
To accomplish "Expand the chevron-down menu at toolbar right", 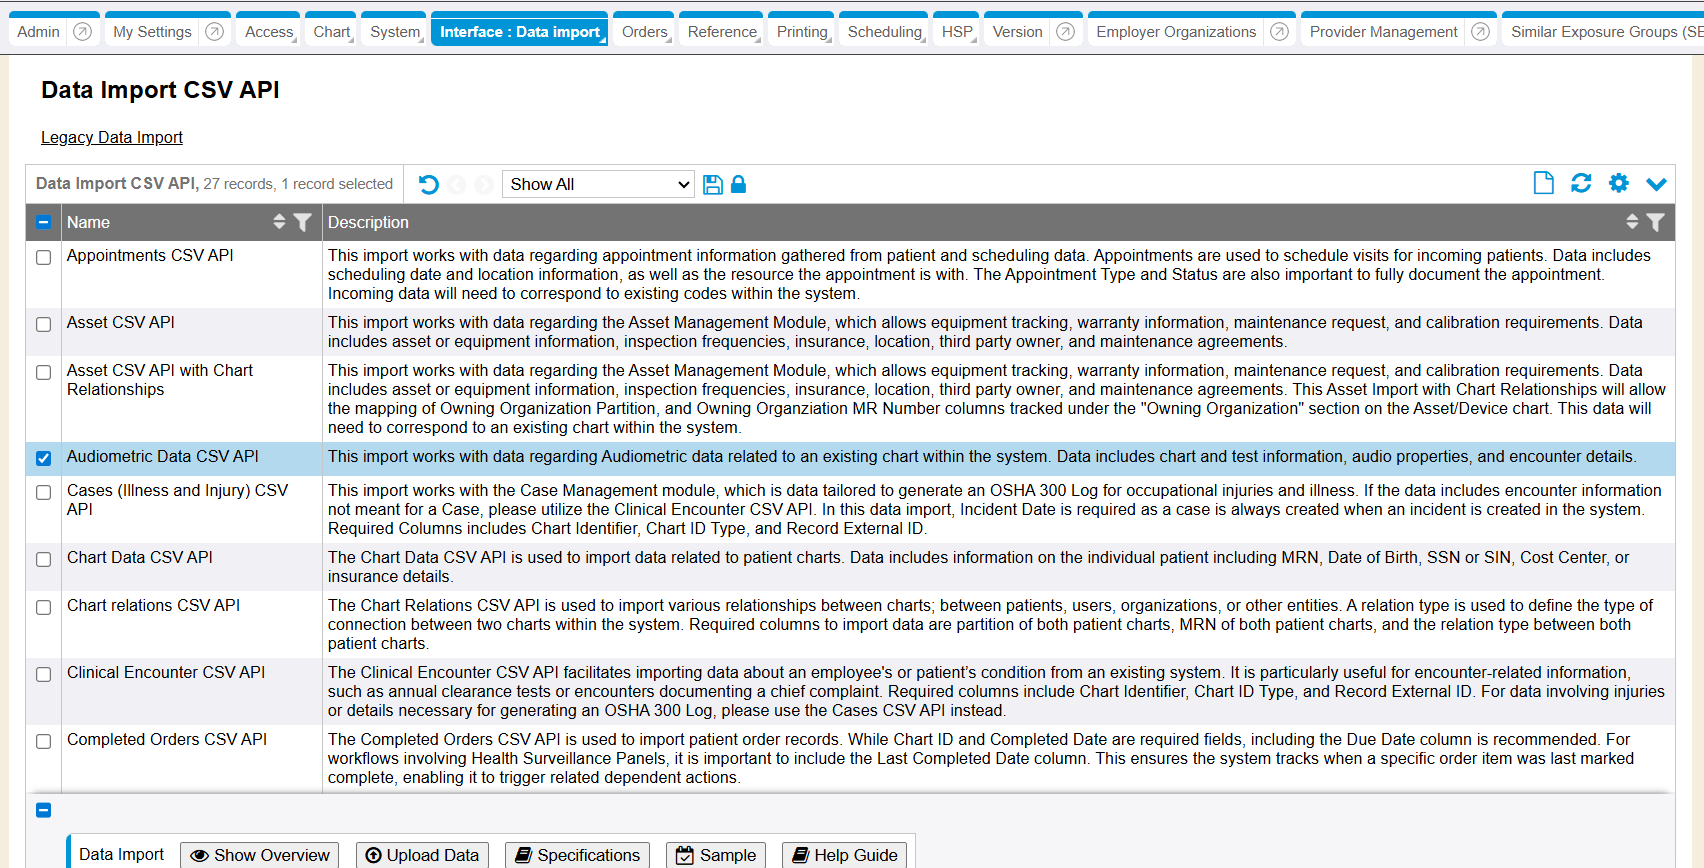I will 1656,184.
